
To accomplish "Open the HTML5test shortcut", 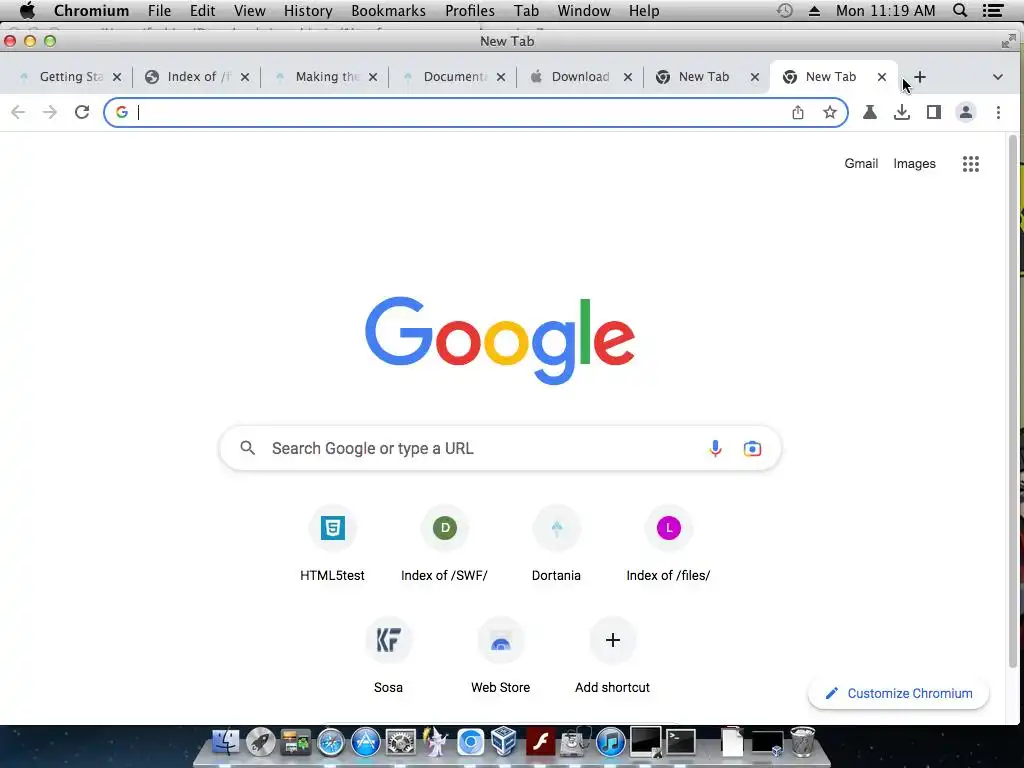I will (x=332, y=545).
